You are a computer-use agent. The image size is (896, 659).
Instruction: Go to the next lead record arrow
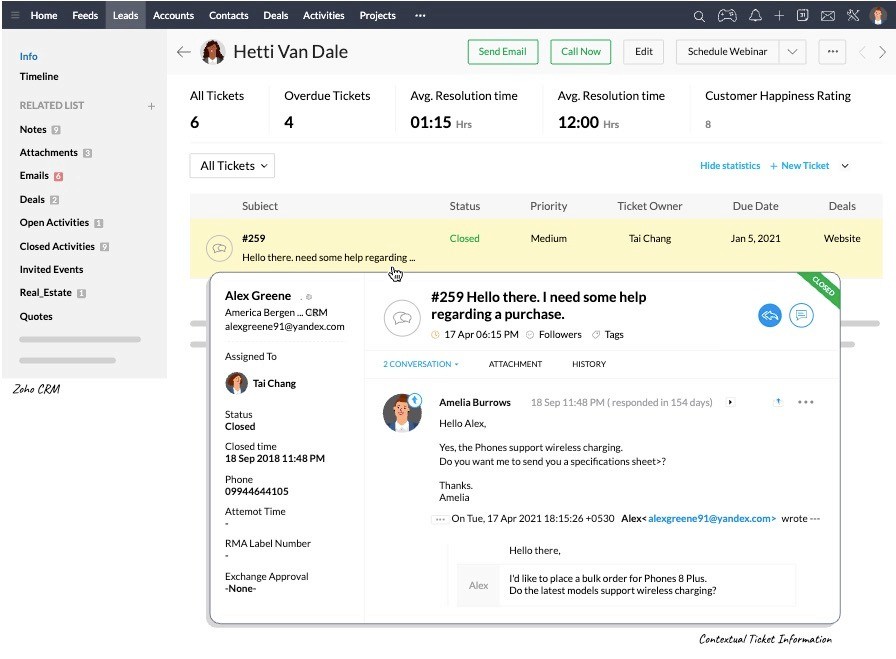882,52
